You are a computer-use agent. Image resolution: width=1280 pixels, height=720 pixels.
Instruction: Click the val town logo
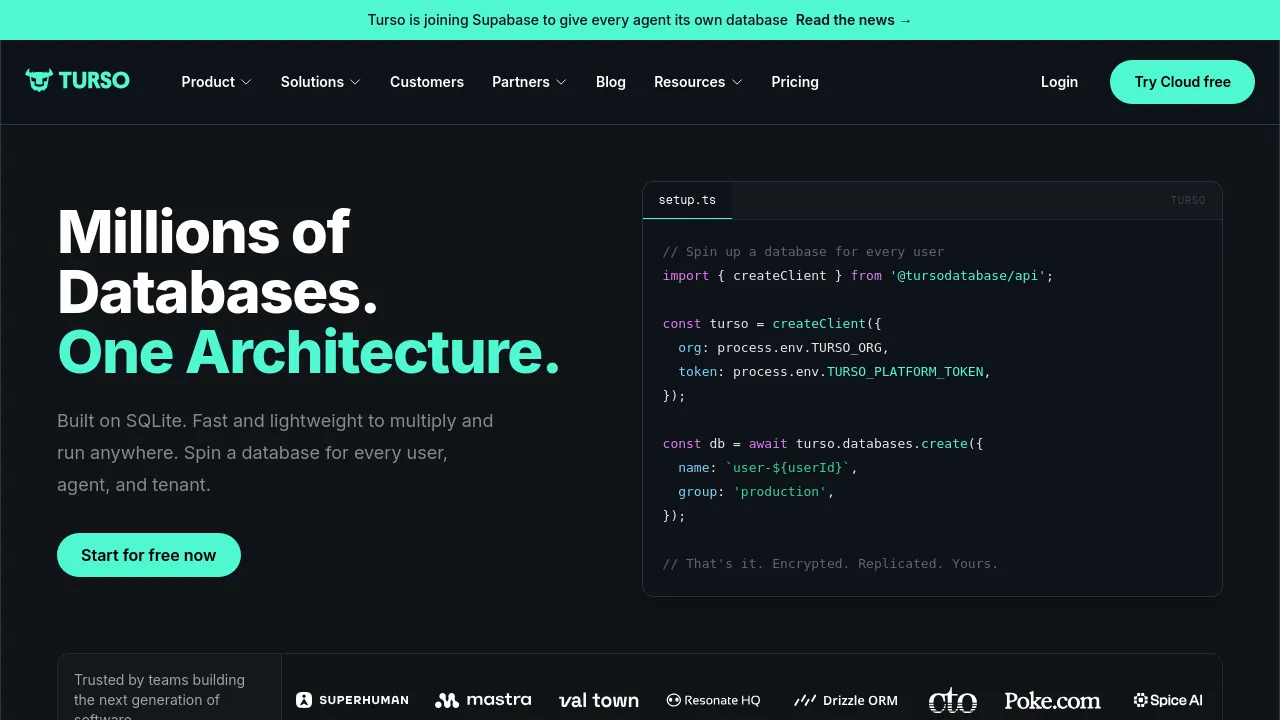[599, 700]
